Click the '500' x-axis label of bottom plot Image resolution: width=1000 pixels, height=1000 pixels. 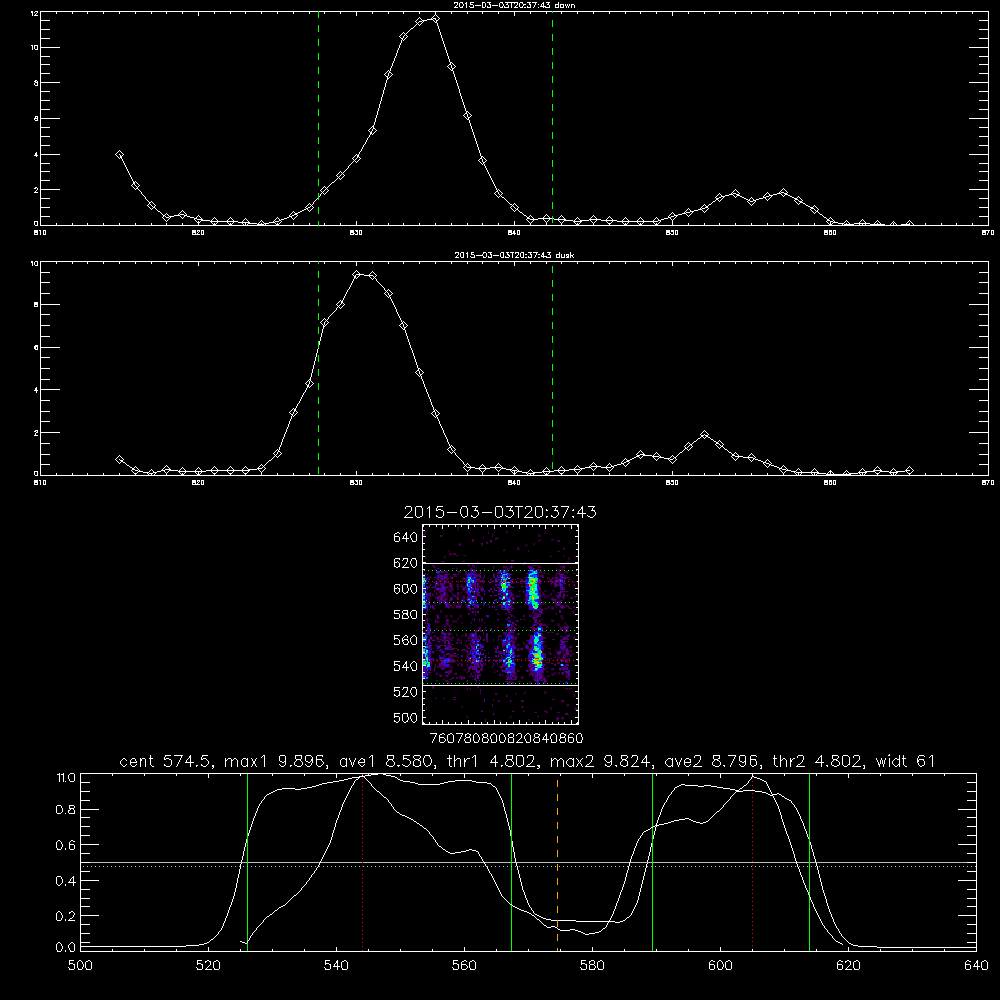point(80,966)
